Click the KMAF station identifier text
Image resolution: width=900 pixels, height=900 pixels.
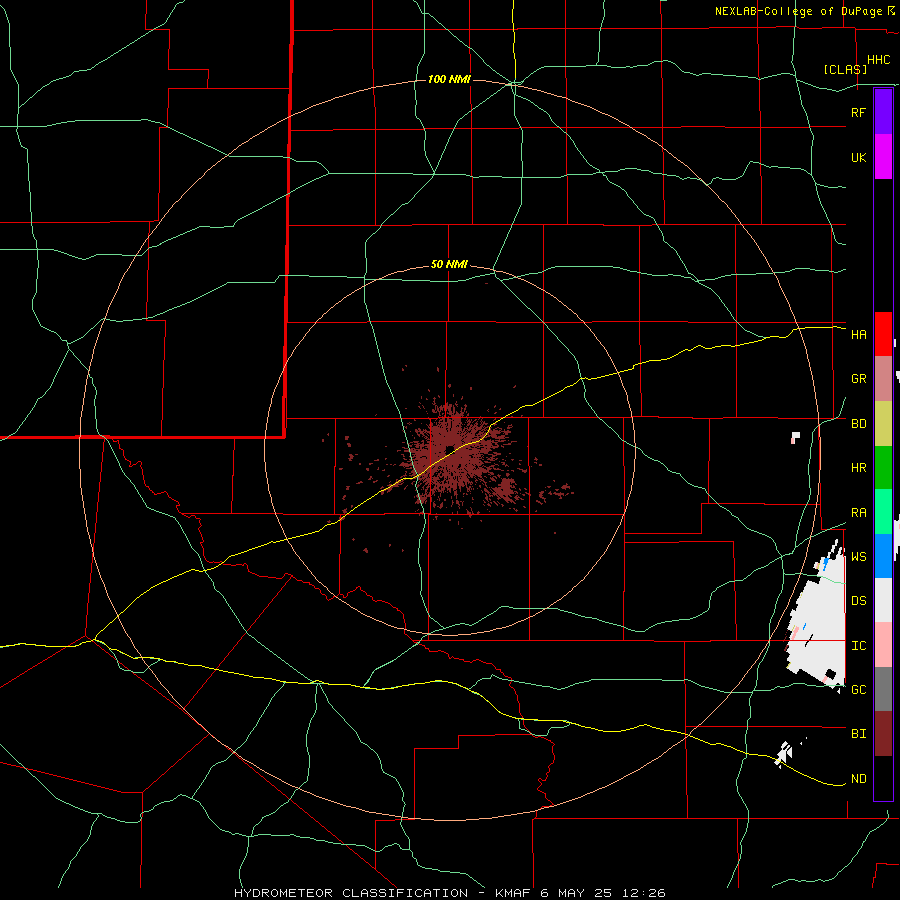pos(513,893)
